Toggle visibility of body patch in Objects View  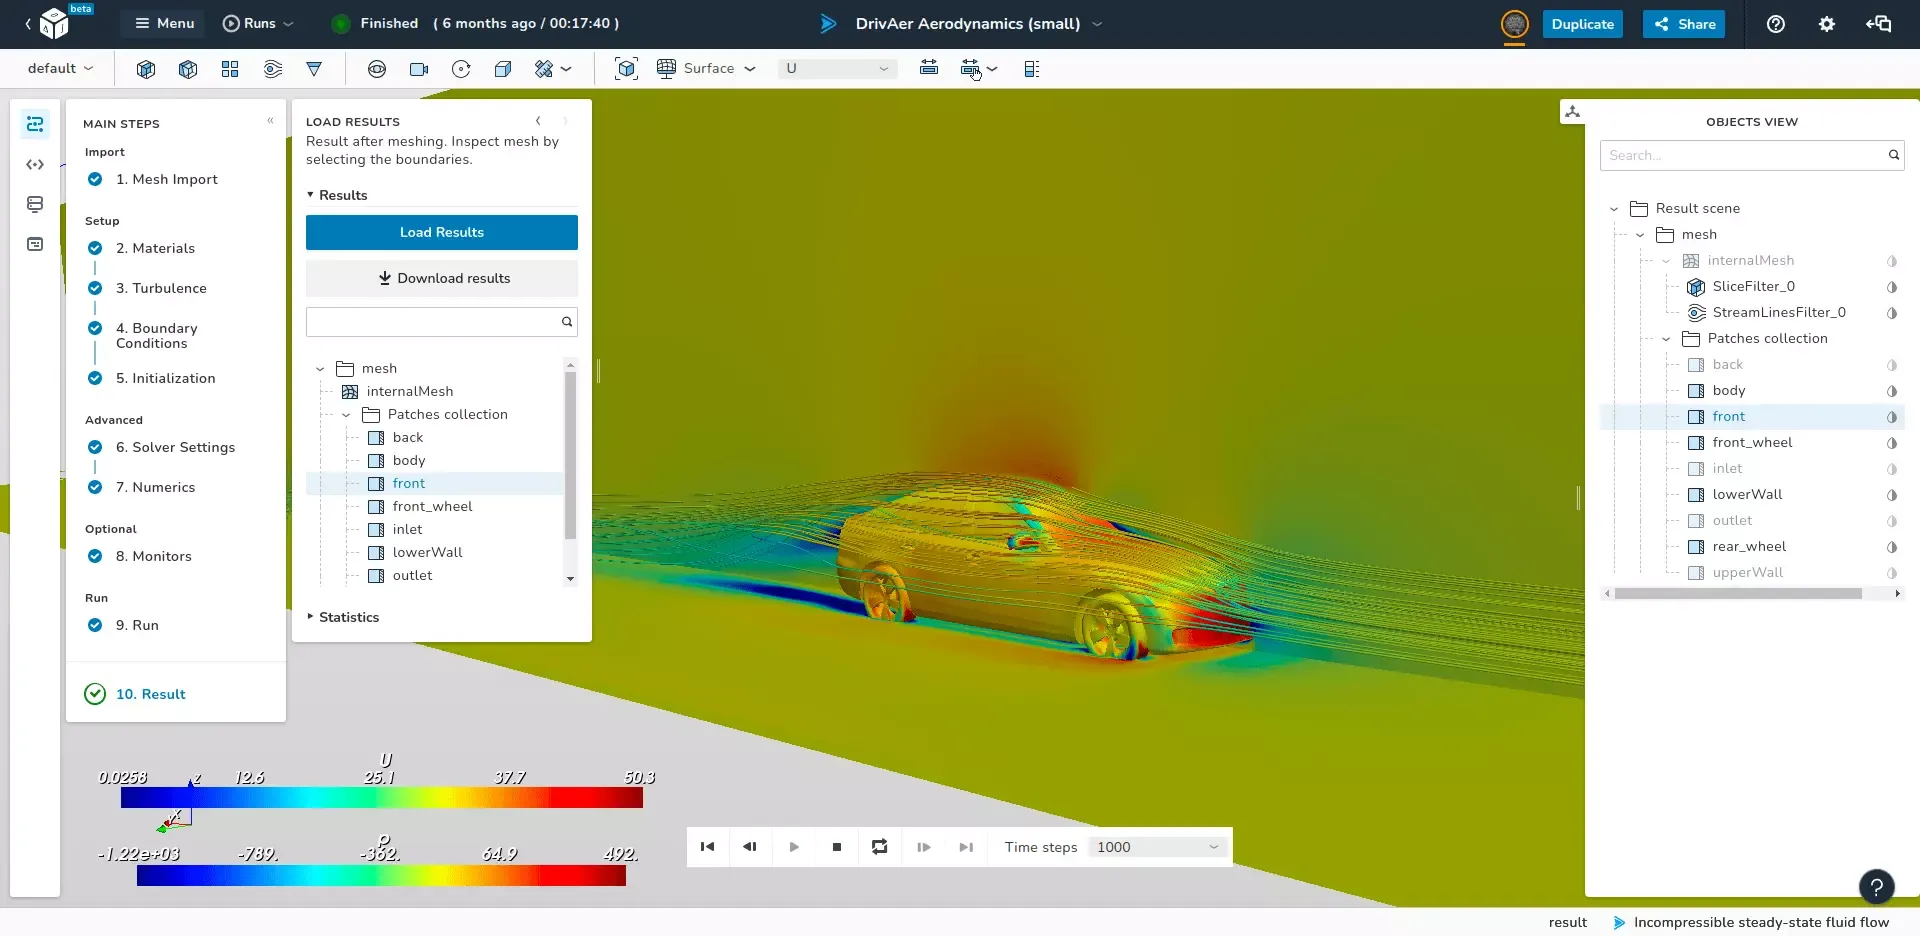1891,391
